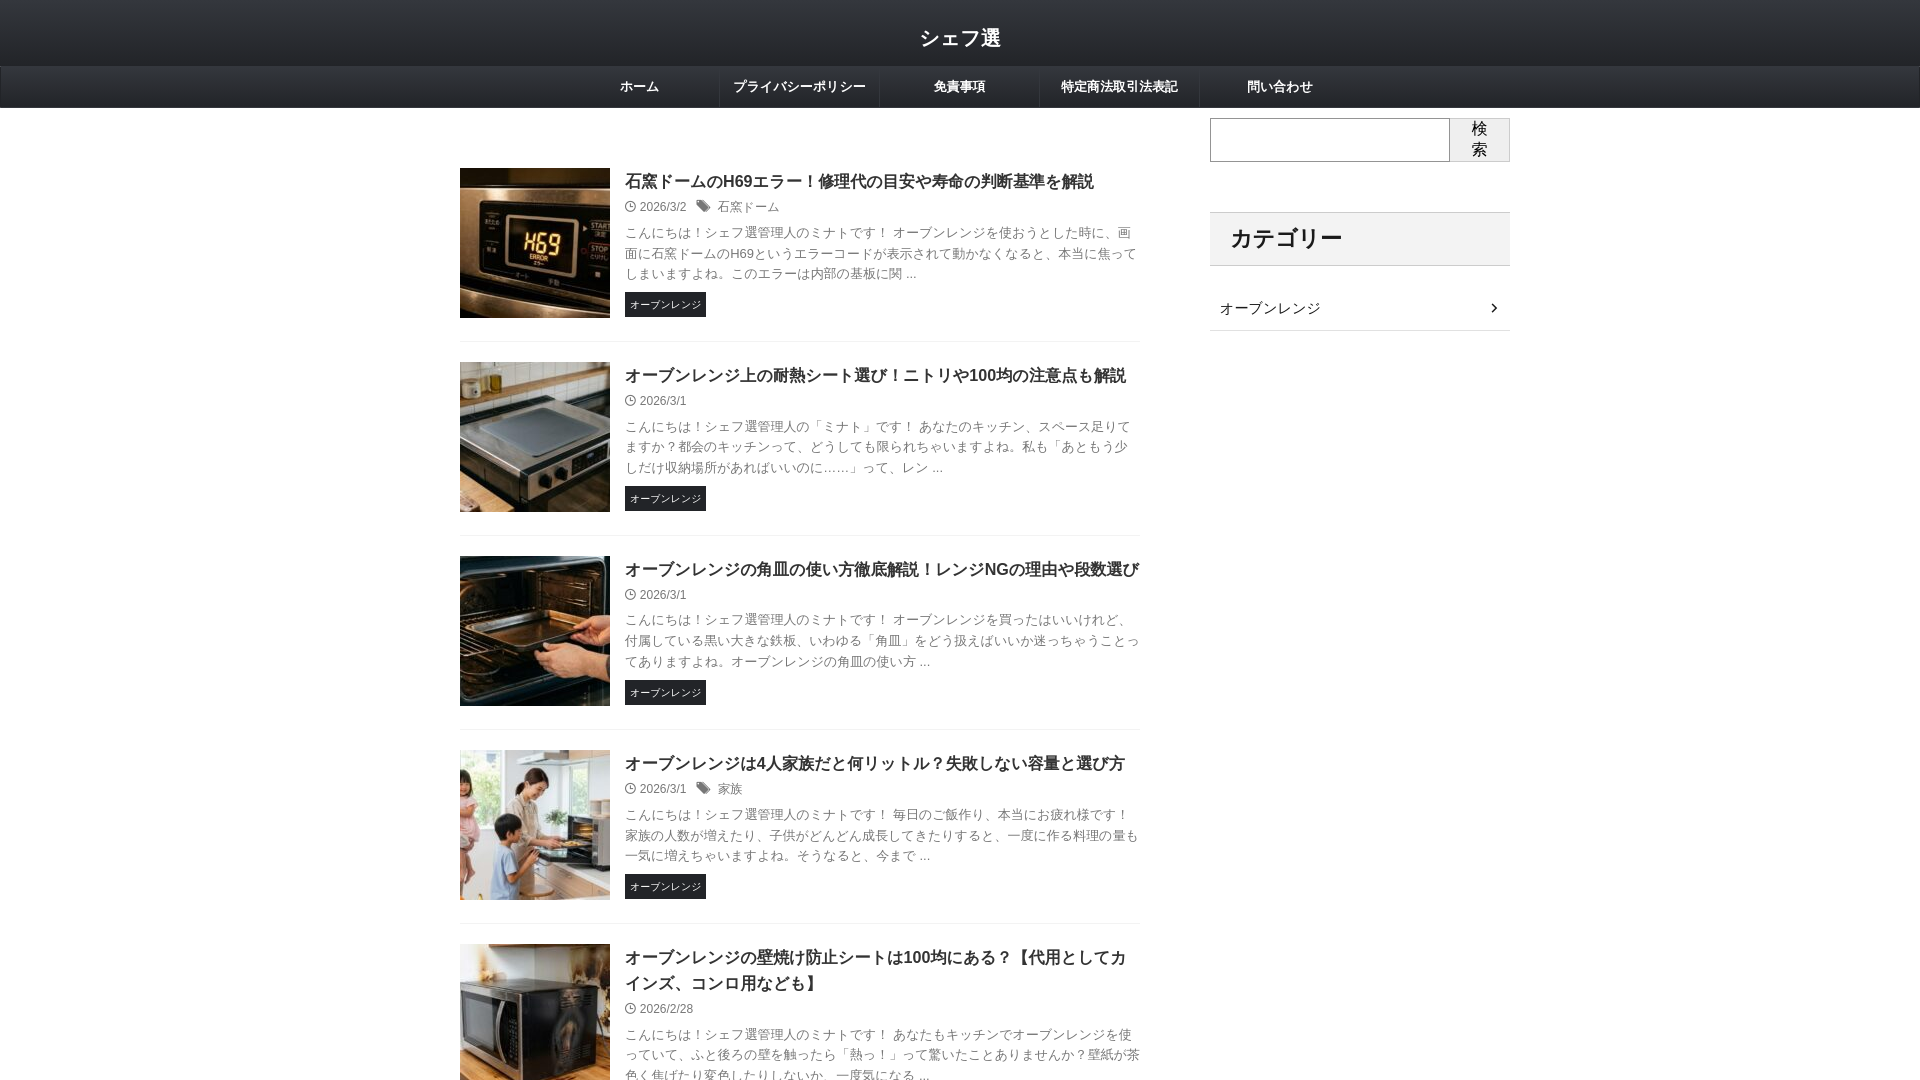Click clock icon of 4人家族 article date
The width and height of the screenshot is (1920, 1080).
tap(631, 789)
